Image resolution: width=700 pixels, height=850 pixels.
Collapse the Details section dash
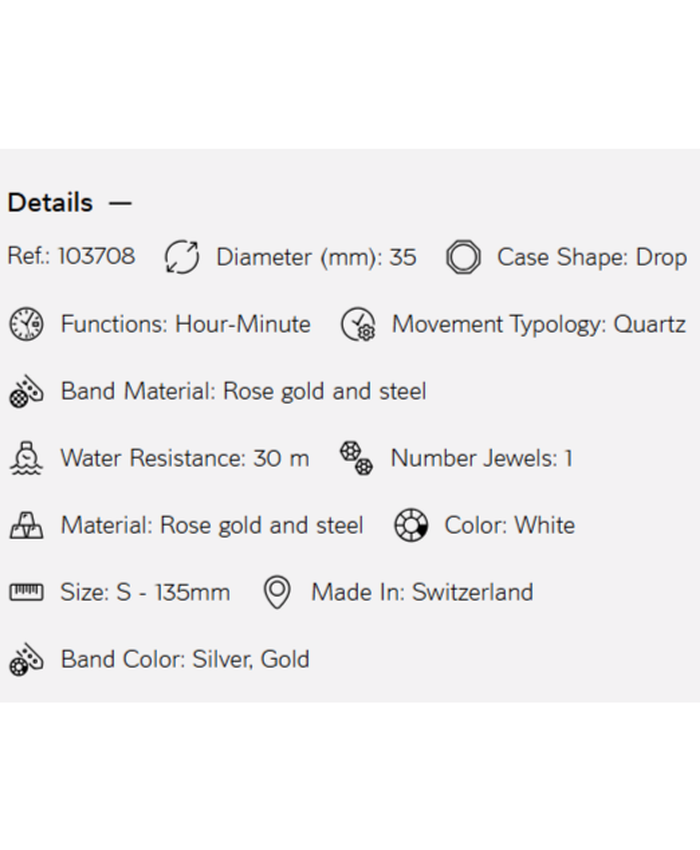[120, 203]
